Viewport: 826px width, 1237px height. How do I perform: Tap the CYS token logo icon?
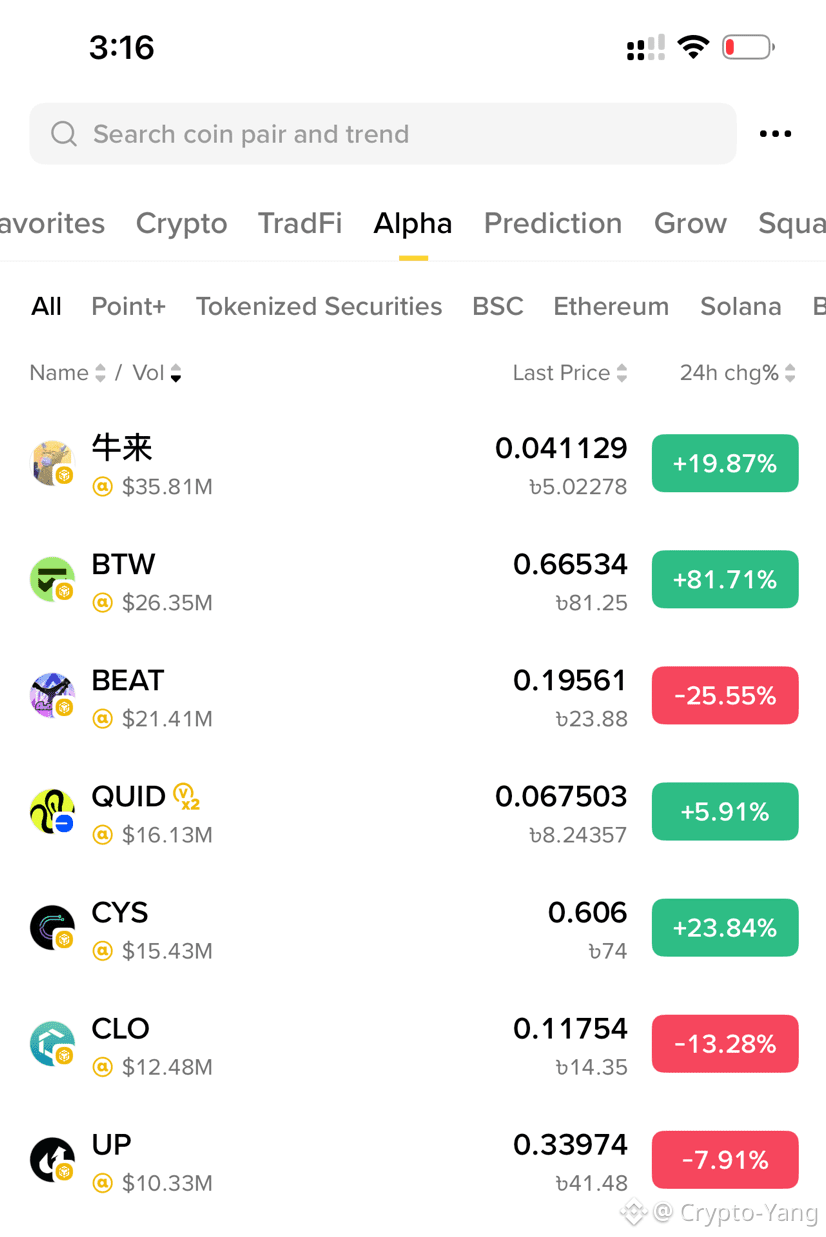pos(52,927)
